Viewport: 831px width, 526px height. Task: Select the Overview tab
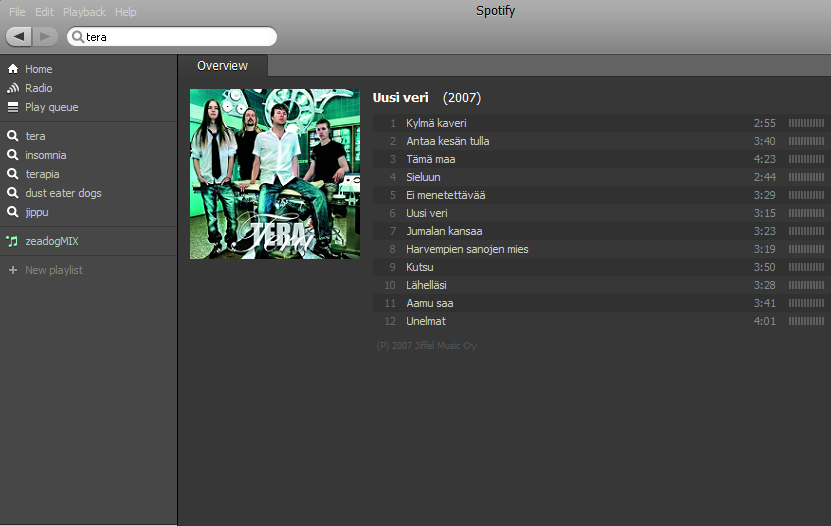pyautogui.click(x=223, y=66)
